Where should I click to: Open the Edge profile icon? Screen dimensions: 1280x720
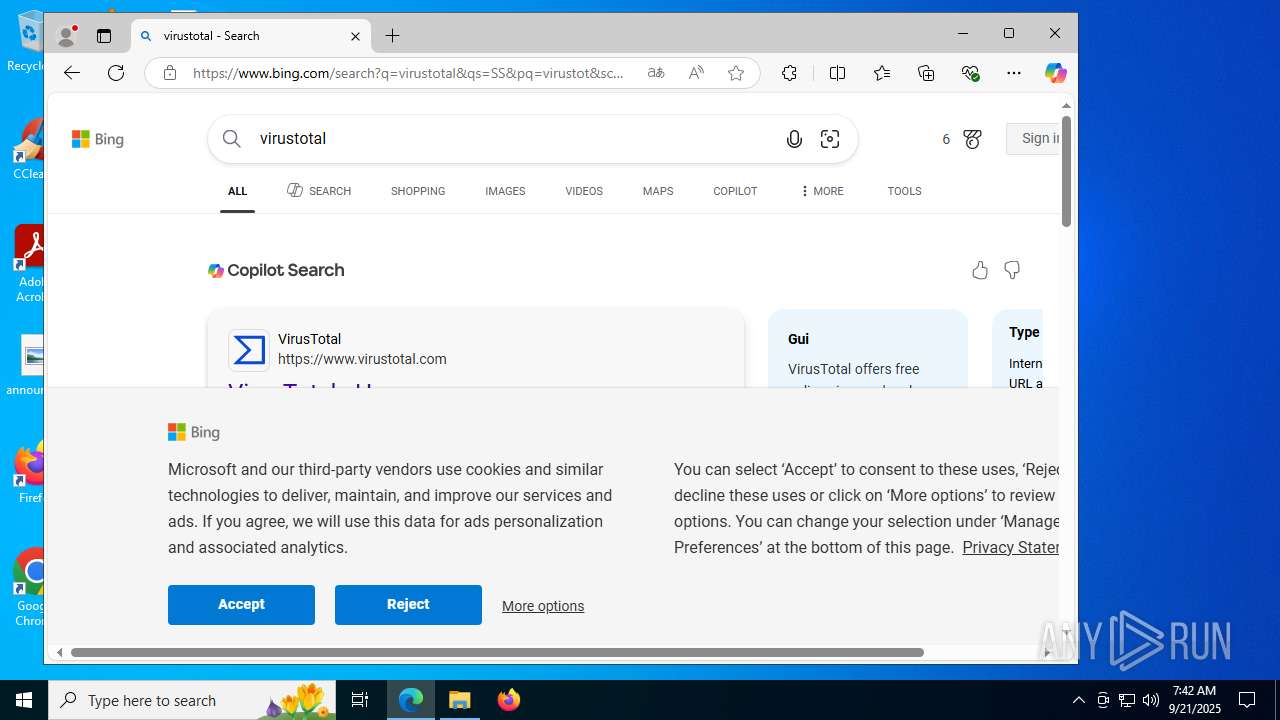(x=67, y=36)
